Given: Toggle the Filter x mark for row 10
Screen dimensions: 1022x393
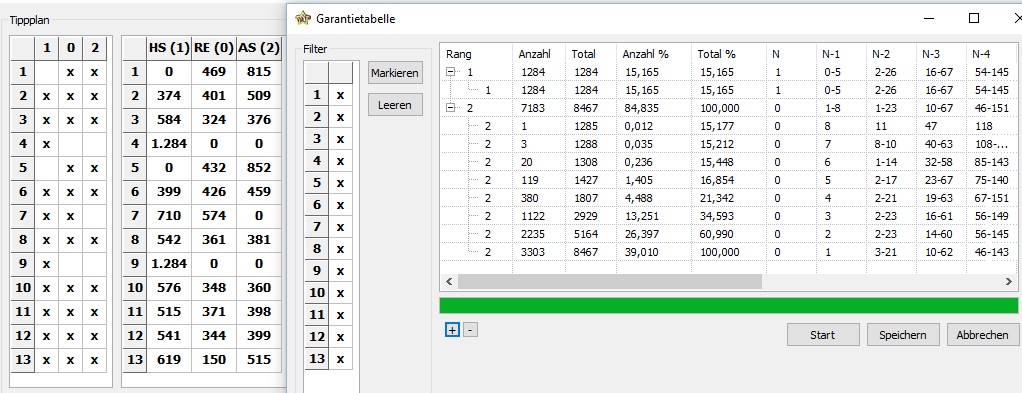Looking at the screenshot, I should (340, 292).
